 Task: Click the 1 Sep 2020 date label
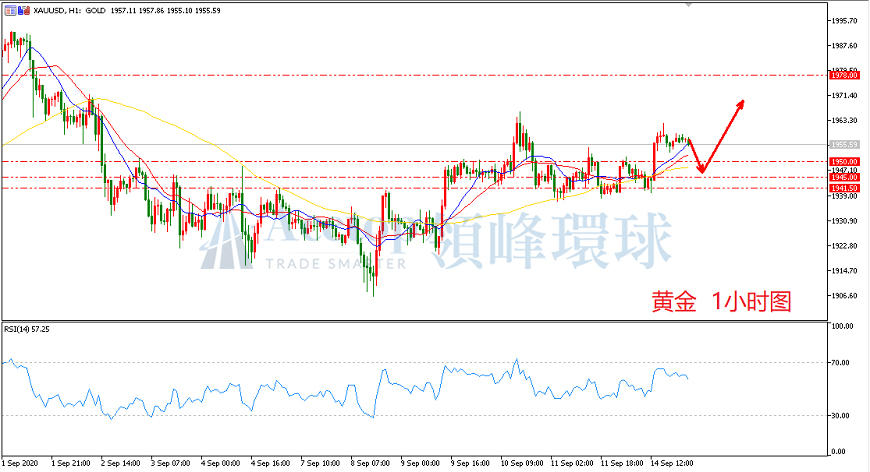pyautogui.click(x=21, y=463)
